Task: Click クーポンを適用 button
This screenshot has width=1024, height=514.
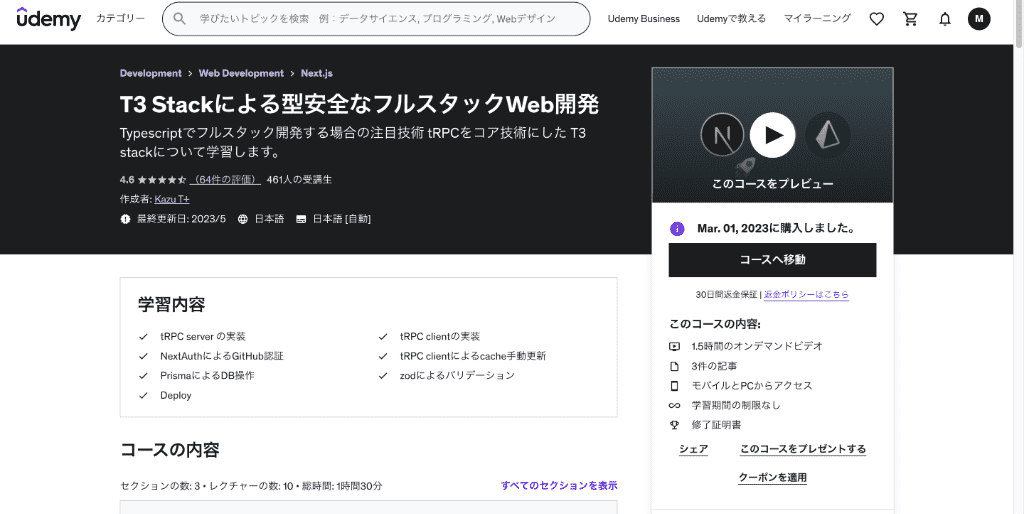Action: [x=773, y=478]
